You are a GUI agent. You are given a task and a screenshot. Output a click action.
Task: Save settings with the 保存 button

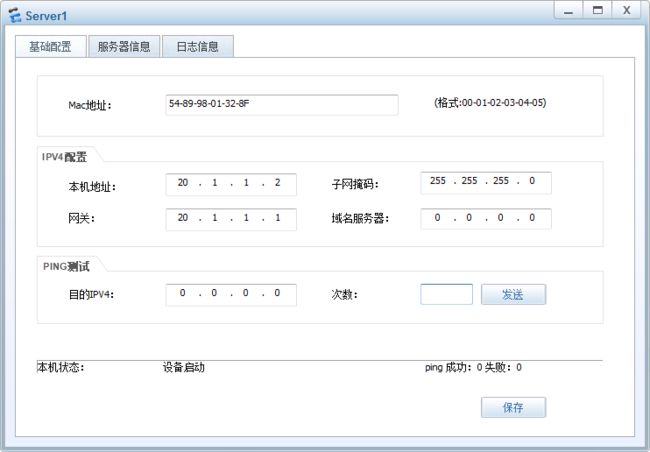[x=513, y=407]
